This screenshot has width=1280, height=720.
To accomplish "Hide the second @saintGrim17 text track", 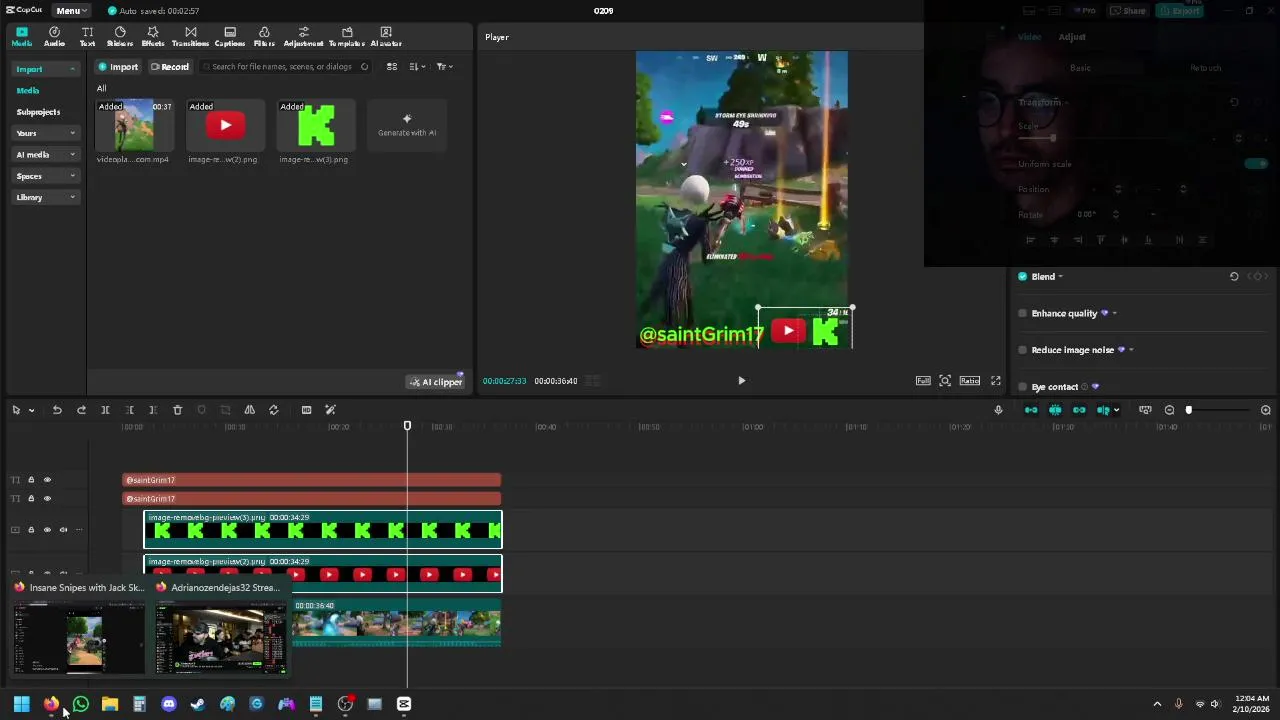I will (46, 498).
